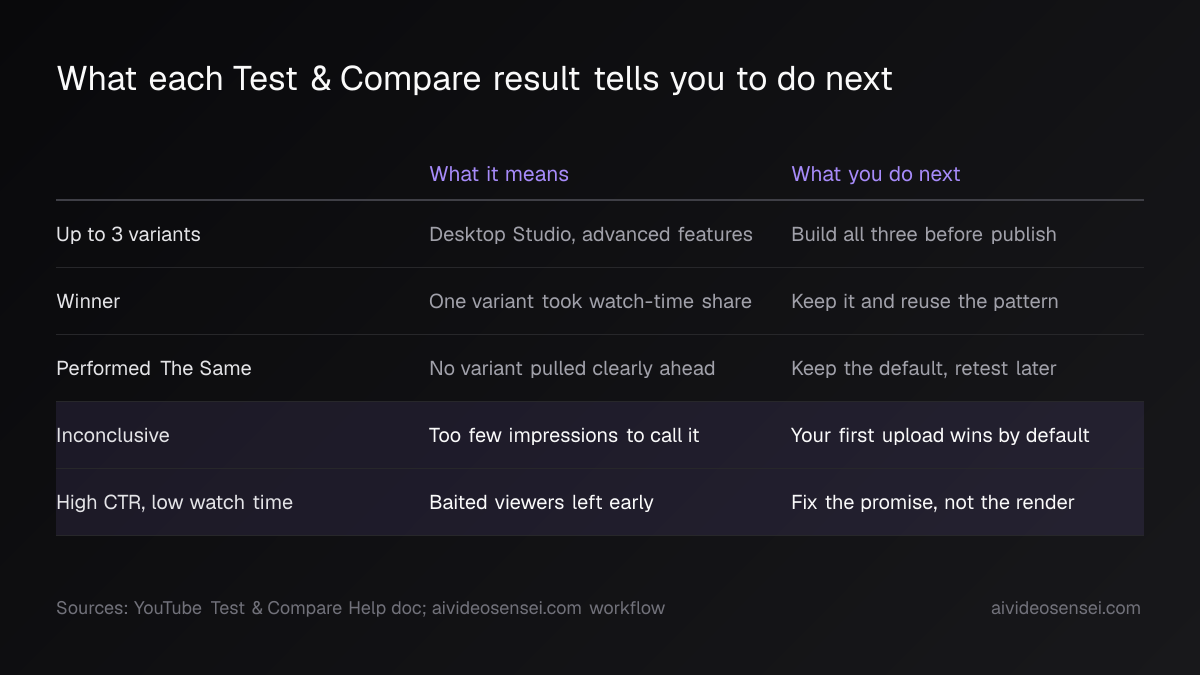Viewport: 1200px width, 675px height.
Task: Select the 'Winner' row label
Action: coord(88,301)
